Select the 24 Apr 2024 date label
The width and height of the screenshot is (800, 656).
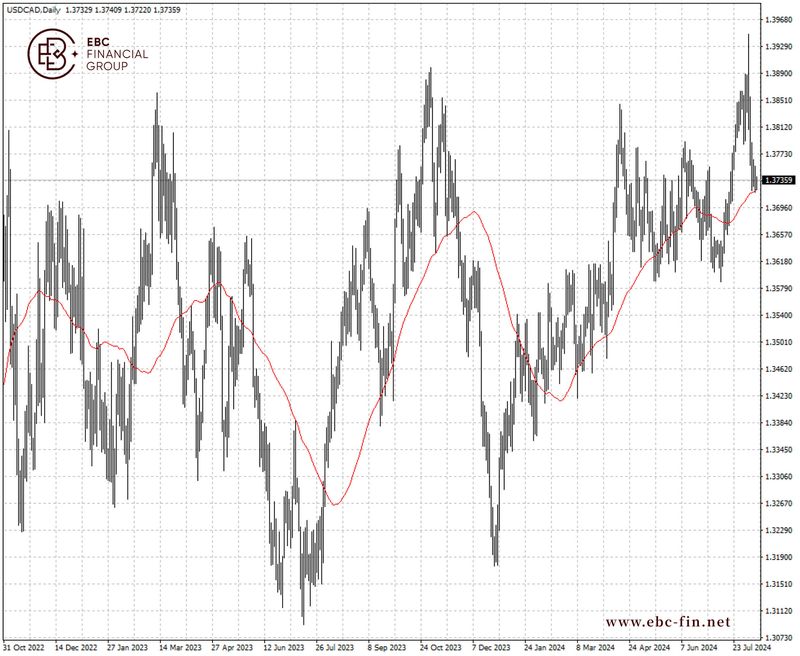647,647
